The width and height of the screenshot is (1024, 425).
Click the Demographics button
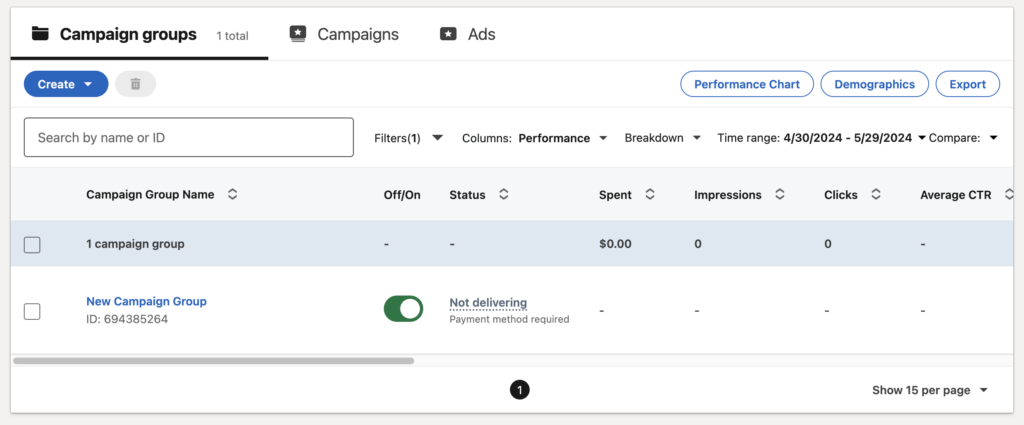(874, 84)
